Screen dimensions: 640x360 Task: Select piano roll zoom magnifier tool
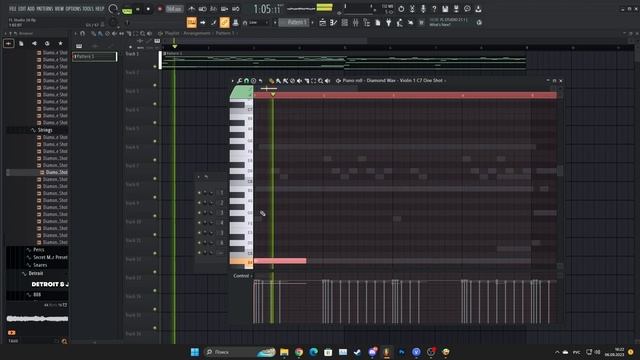coord(320,81)
